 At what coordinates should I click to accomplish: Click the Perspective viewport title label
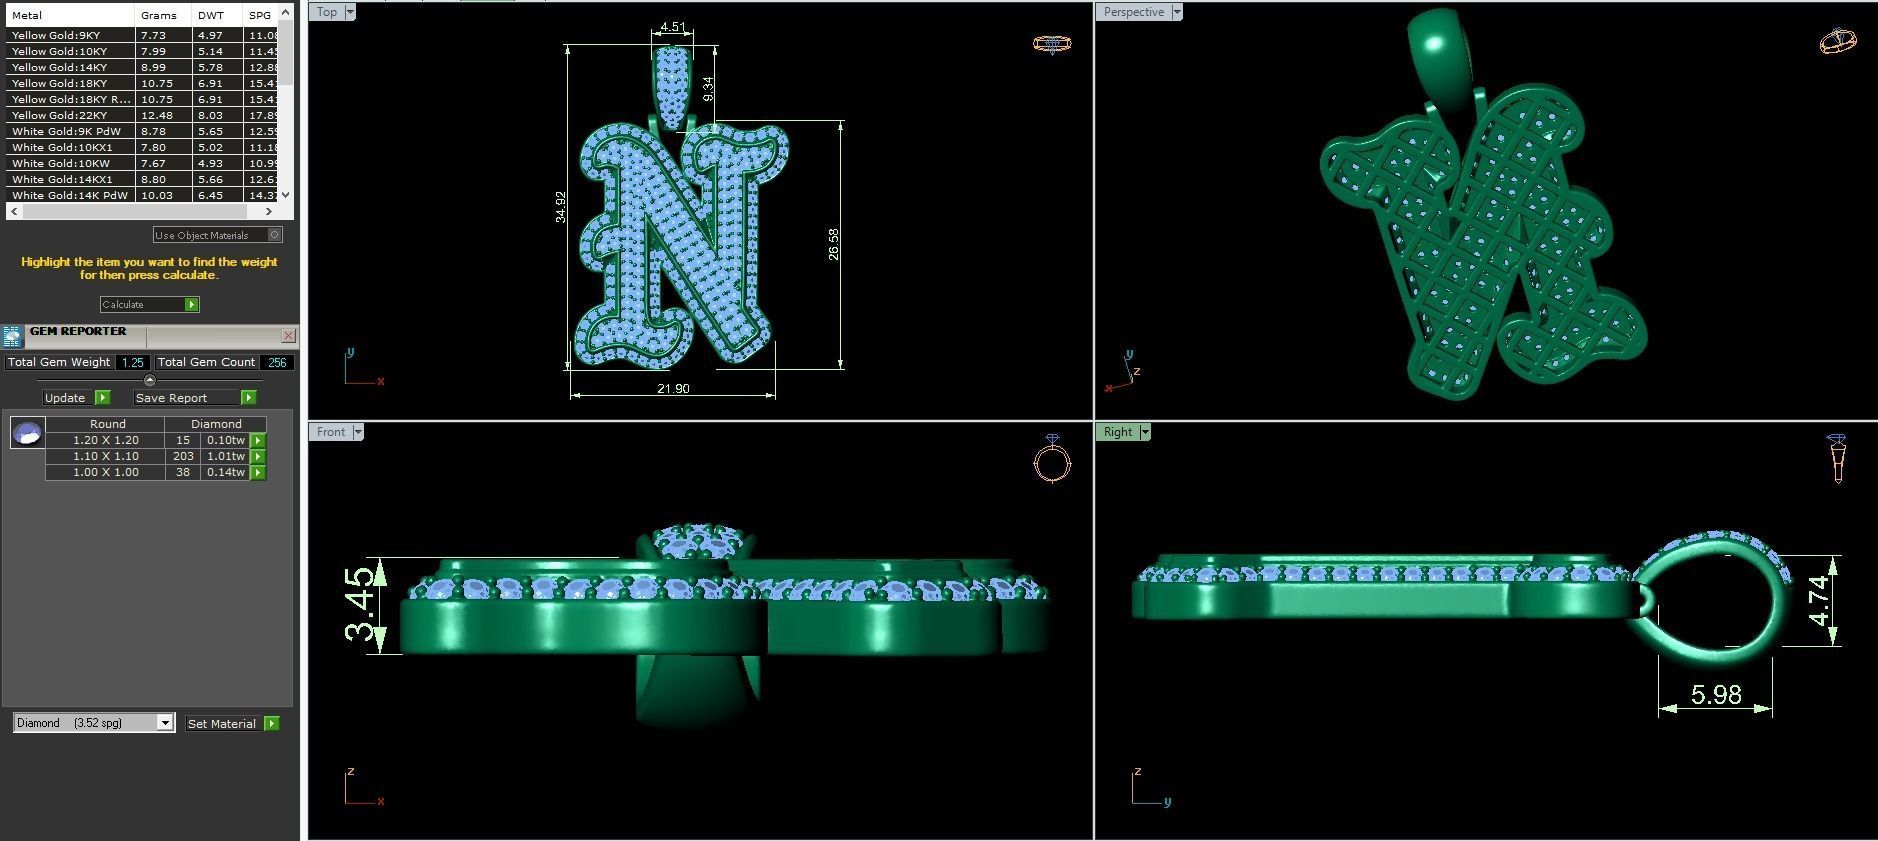coord(1133,12)
